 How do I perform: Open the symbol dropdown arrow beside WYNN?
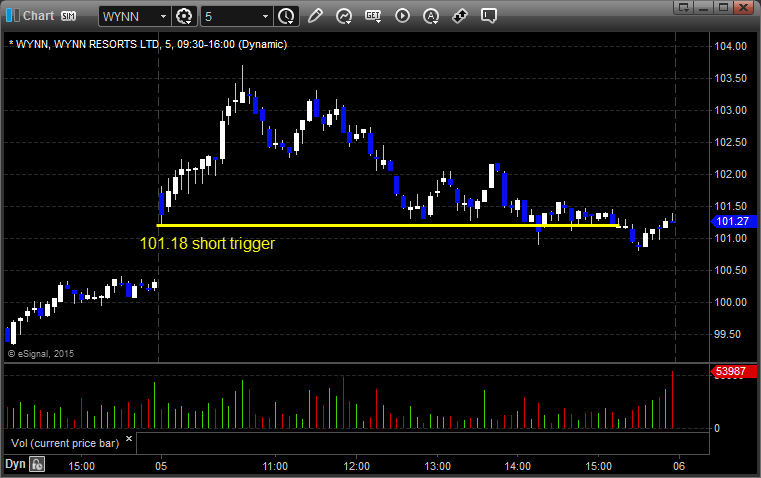tap(164, 16)
